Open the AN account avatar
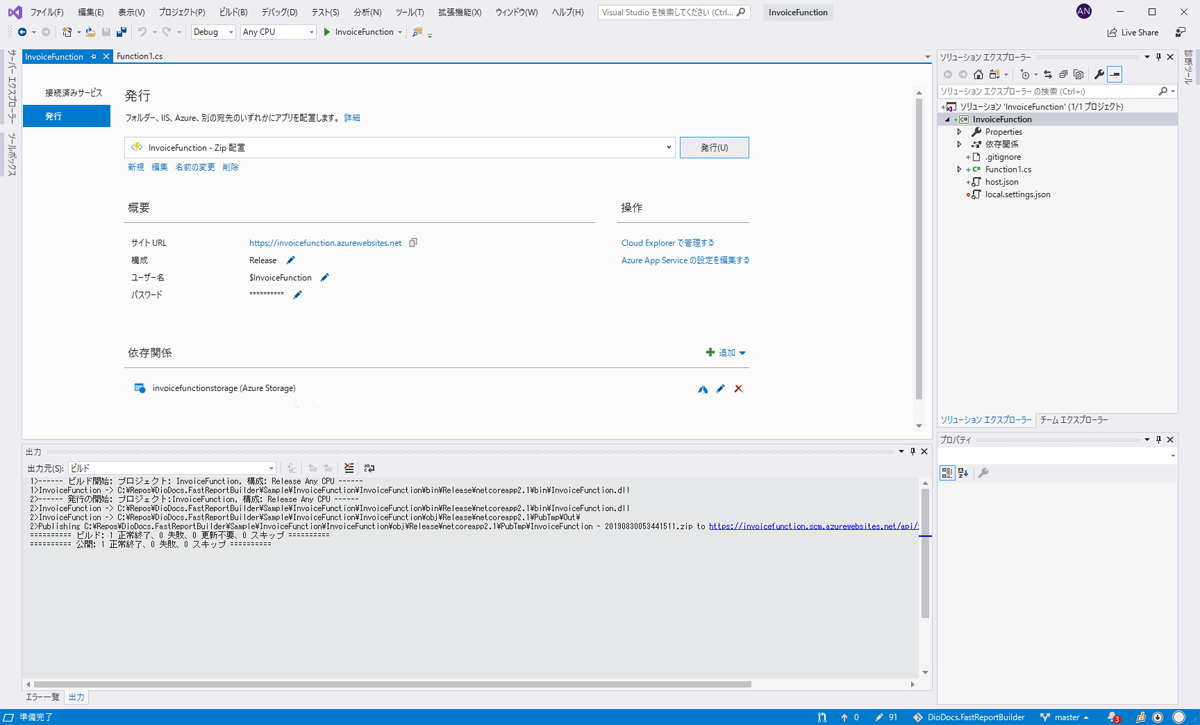The height and width of the screenshot is (725, 1200). (1084, 11)
